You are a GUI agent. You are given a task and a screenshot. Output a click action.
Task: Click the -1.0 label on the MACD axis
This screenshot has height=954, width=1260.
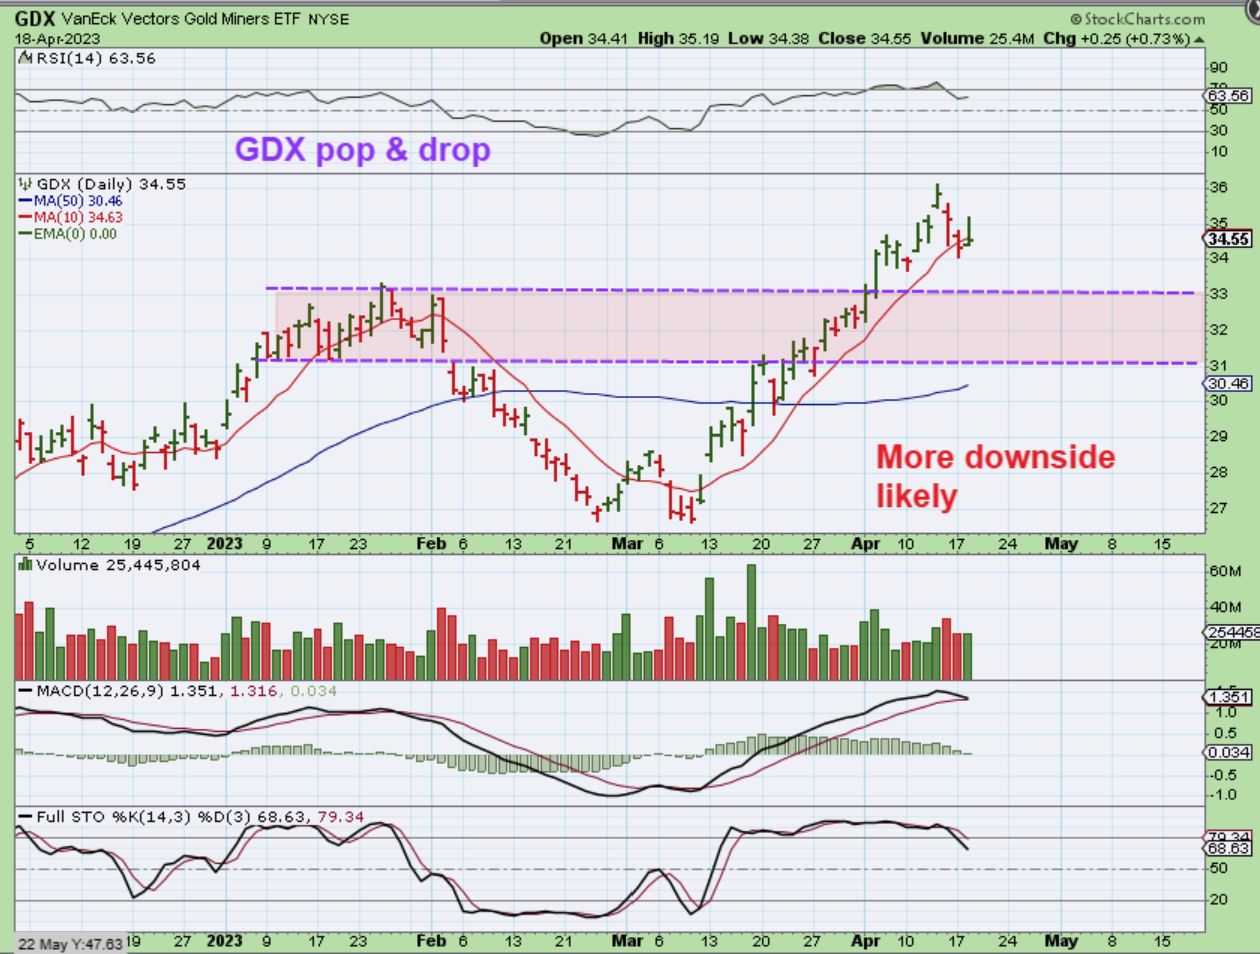click(1222, 795)
